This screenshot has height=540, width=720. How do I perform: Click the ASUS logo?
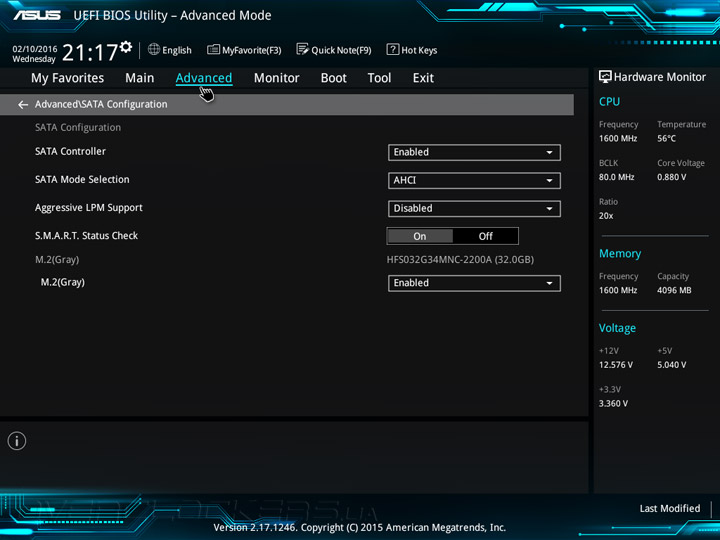[37, 15]
